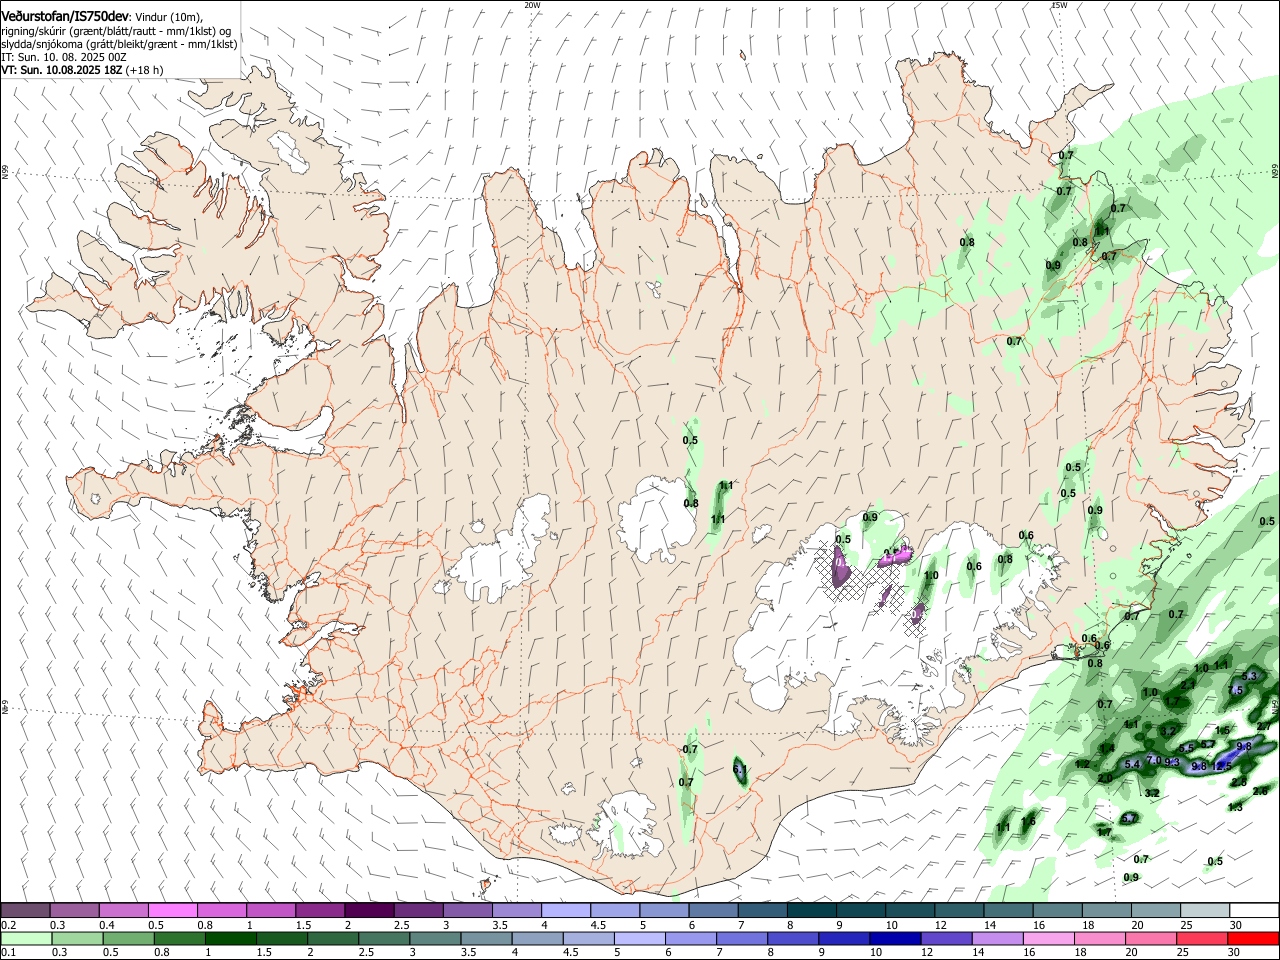Click the pale green 0.1 rain legend swatch
Viewport: 1280px width, 960px height.
point(26,938)
